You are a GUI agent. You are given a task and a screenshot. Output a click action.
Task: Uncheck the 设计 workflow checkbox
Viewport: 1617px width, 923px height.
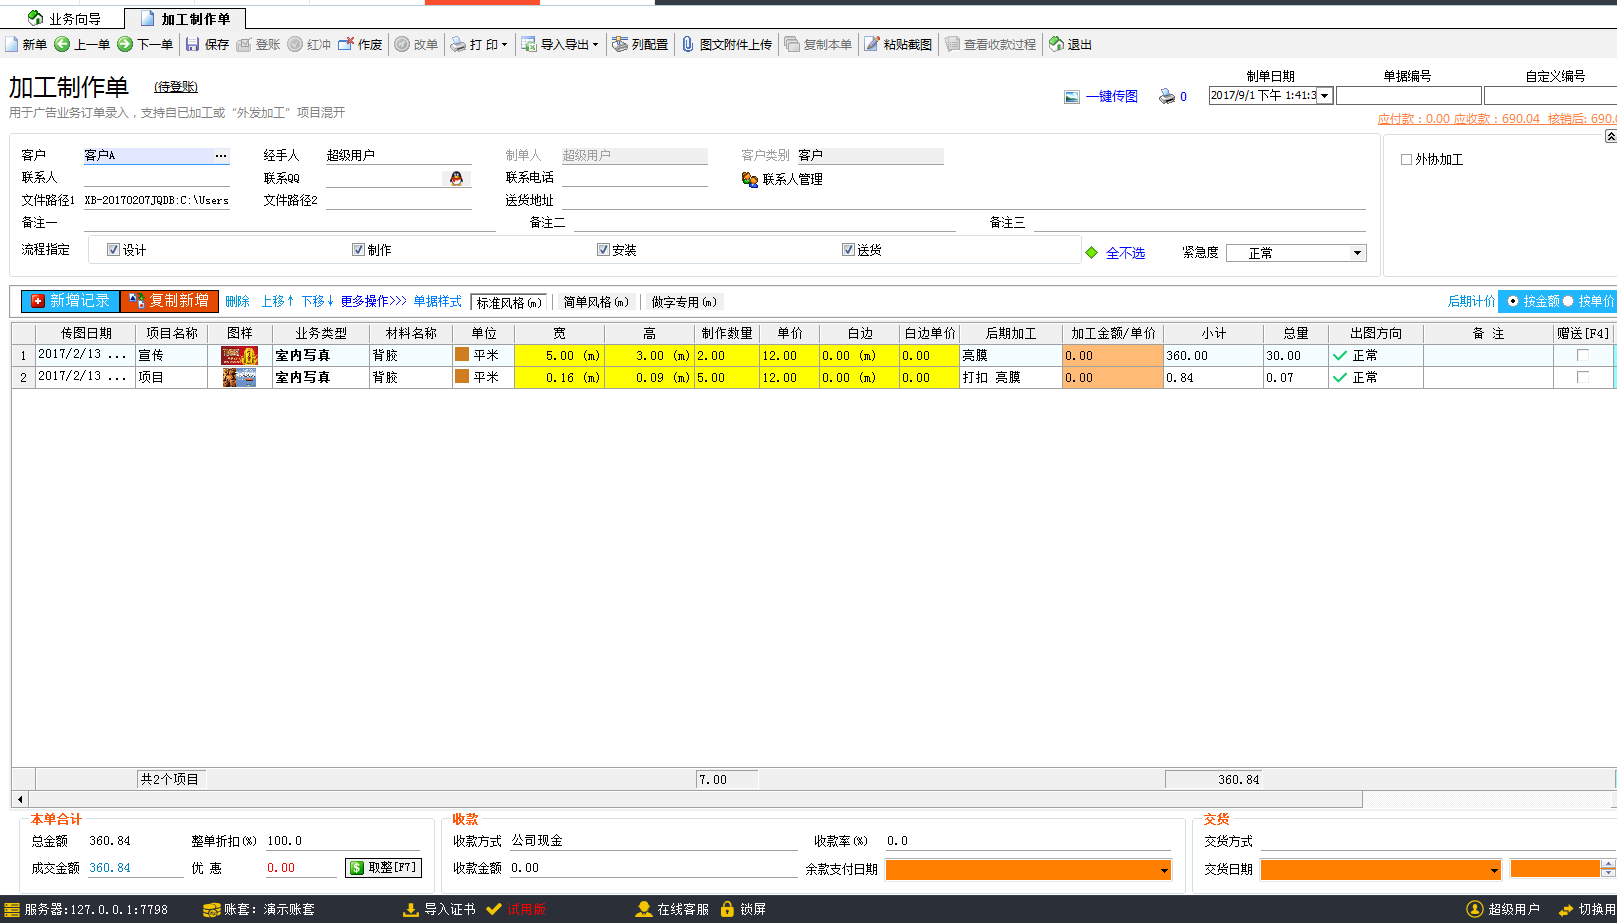click(113, 250)
